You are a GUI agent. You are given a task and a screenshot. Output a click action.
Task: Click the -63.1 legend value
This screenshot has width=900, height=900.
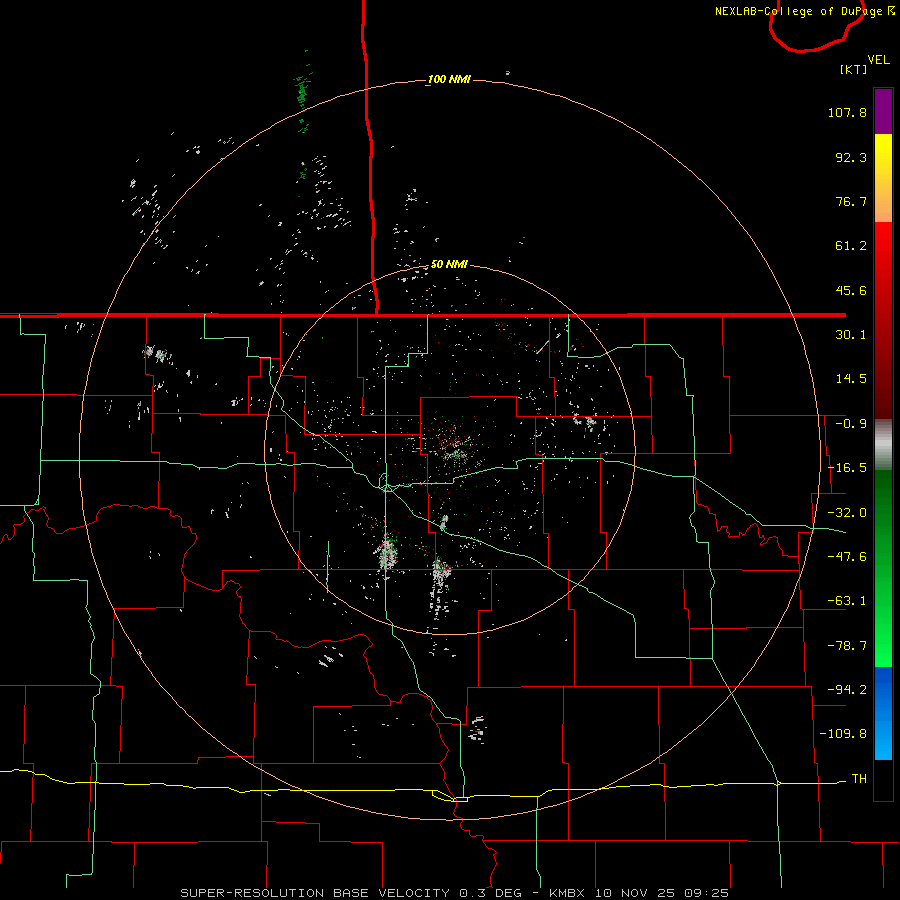[x=847, y=601]
